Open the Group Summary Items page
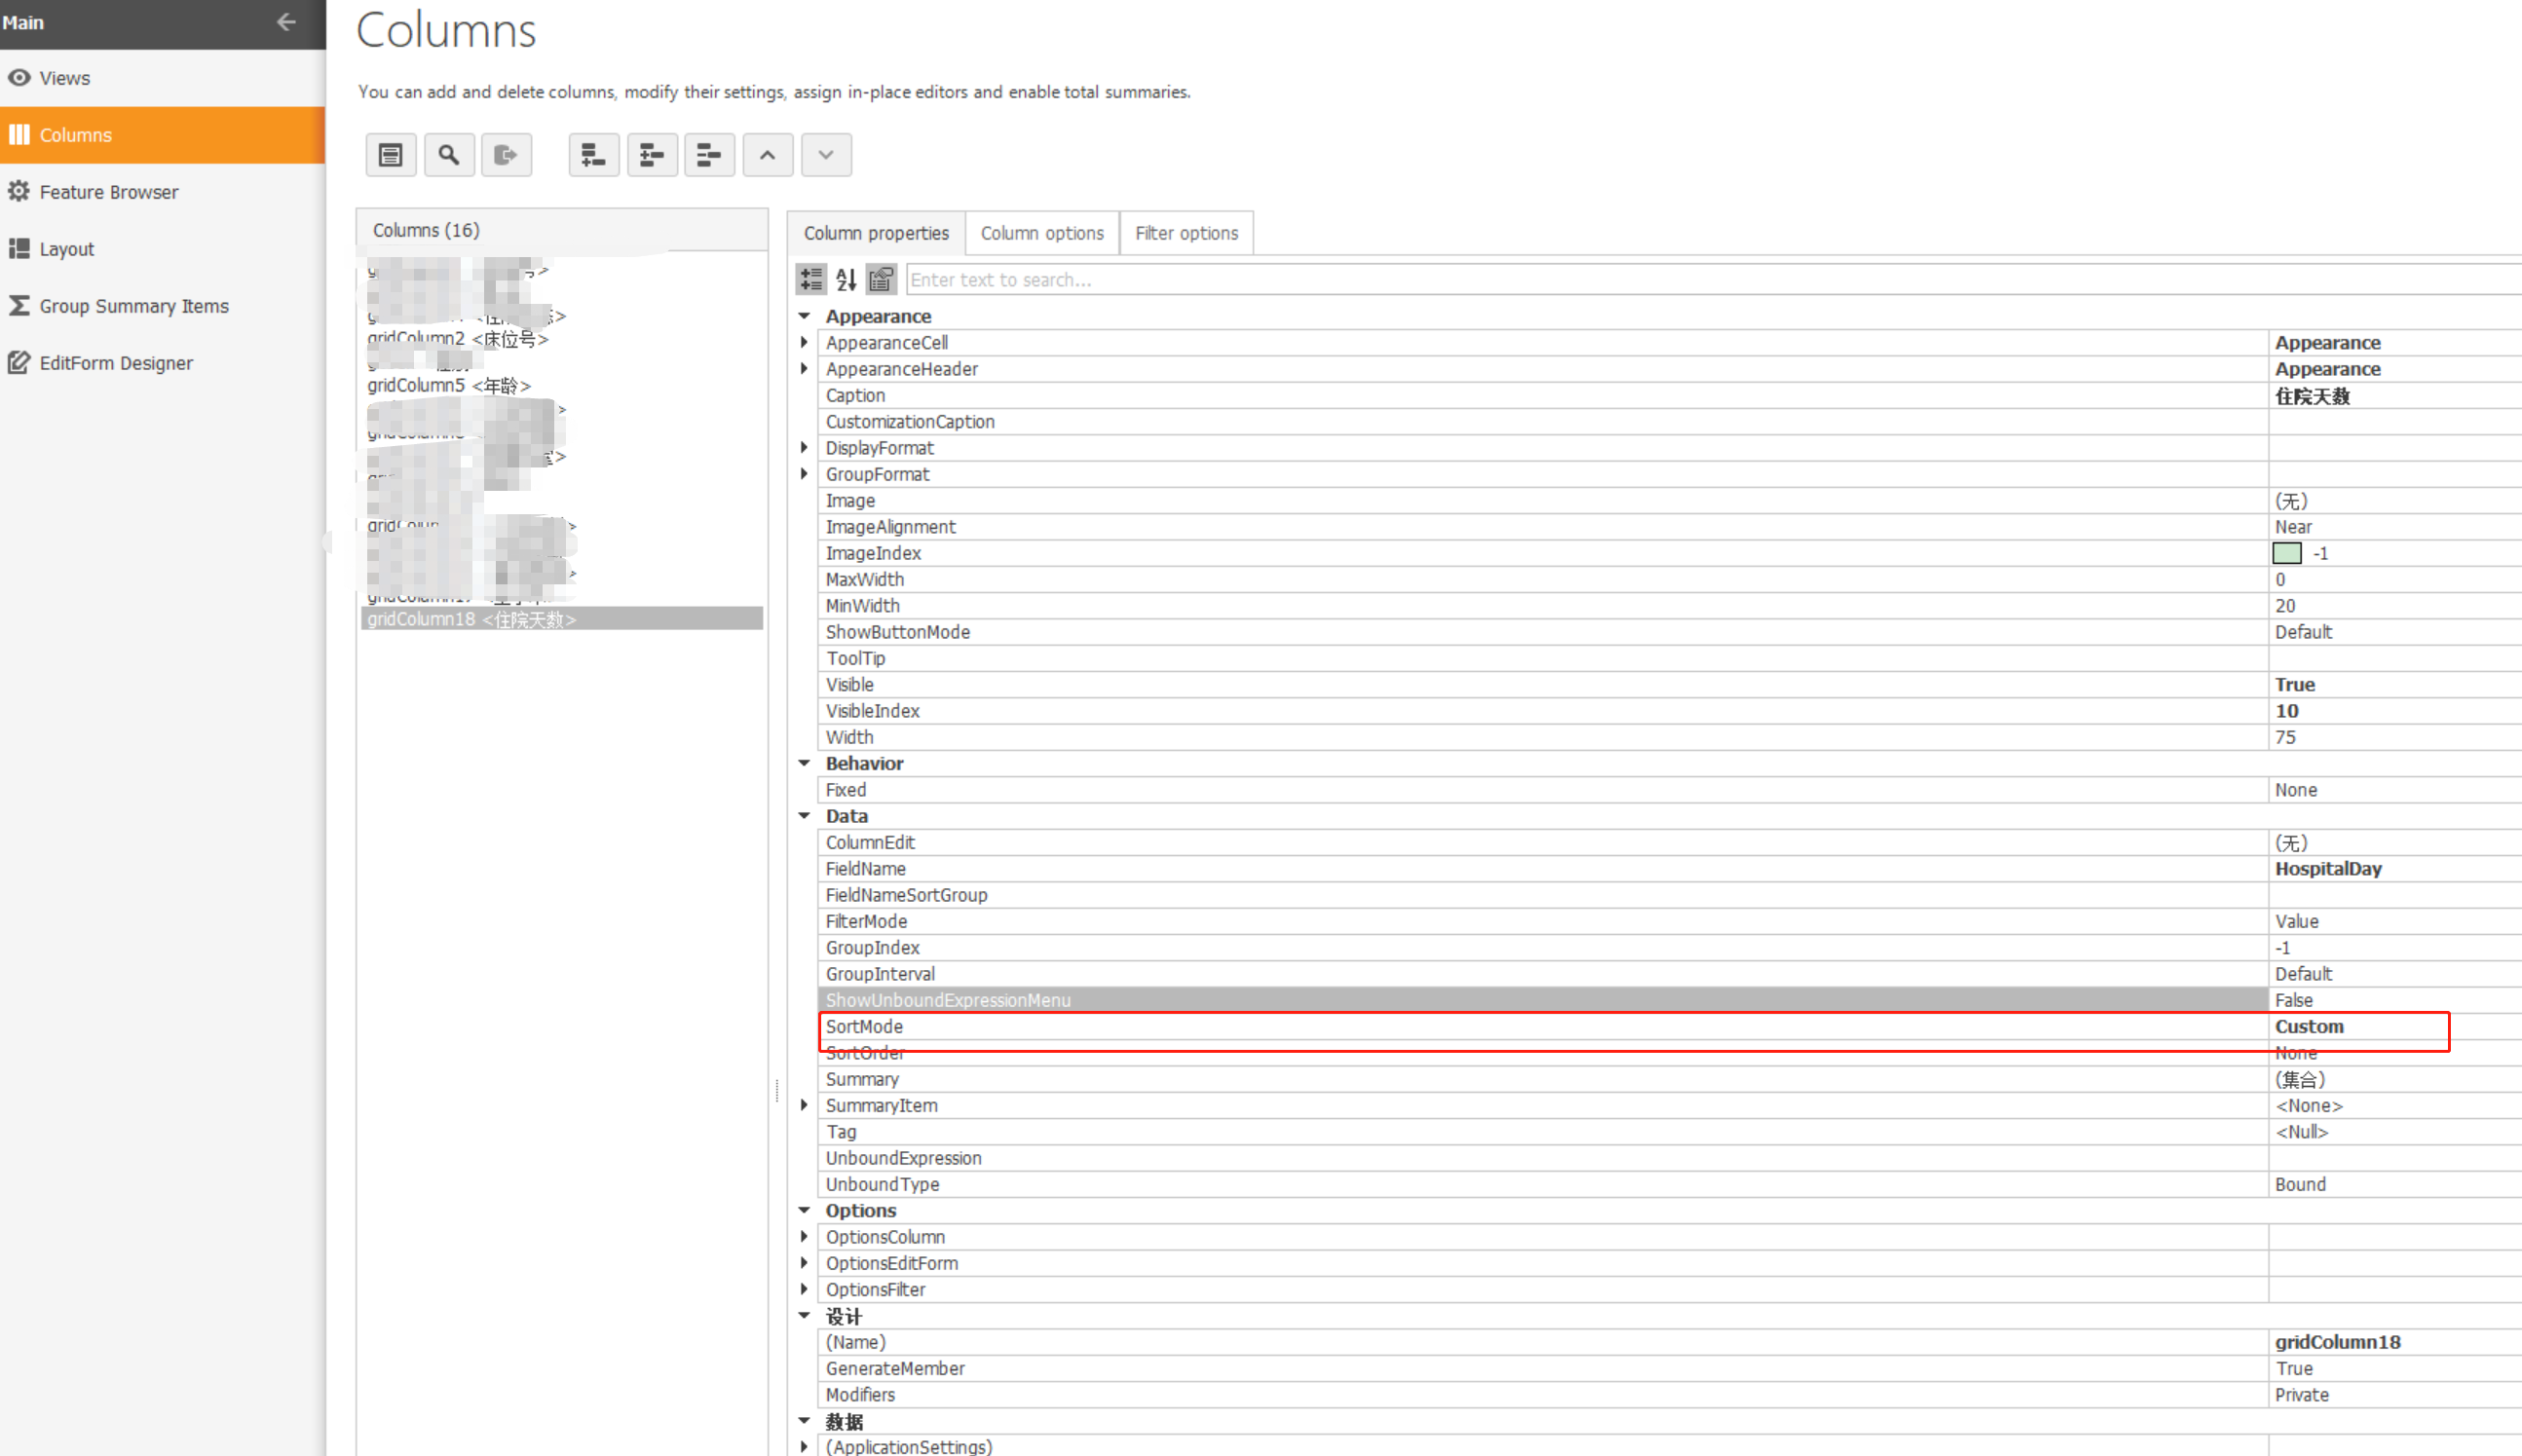Viewport: 2522px width, 1456px height. coord(162,306)
